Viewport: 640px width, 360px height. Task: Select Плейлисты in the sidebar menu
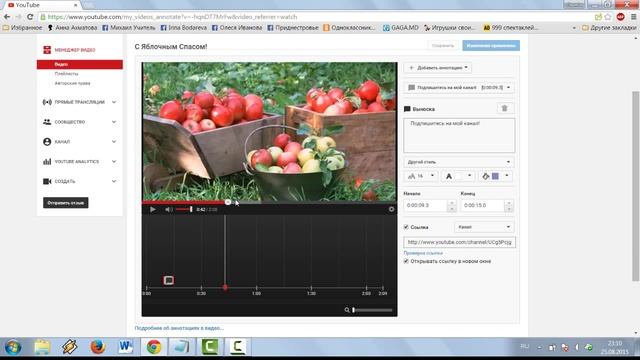[66, 74]
